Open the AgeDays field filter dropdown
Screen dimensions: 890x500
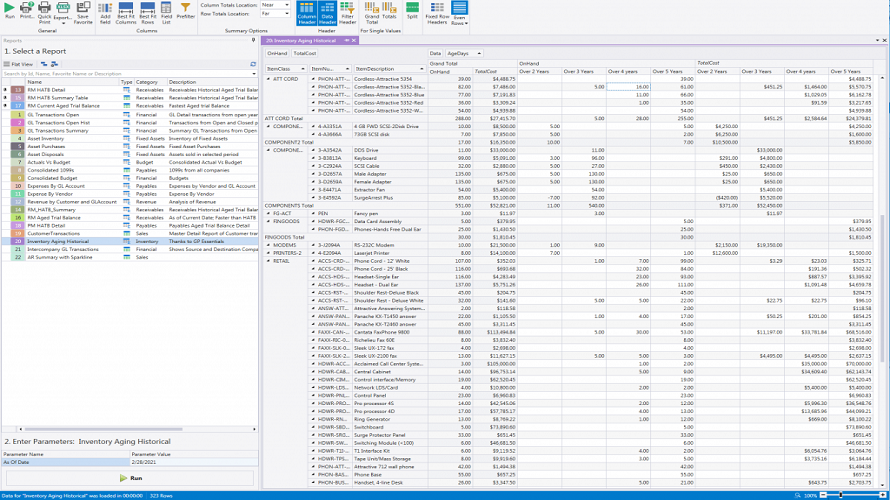tap(479, 53)
